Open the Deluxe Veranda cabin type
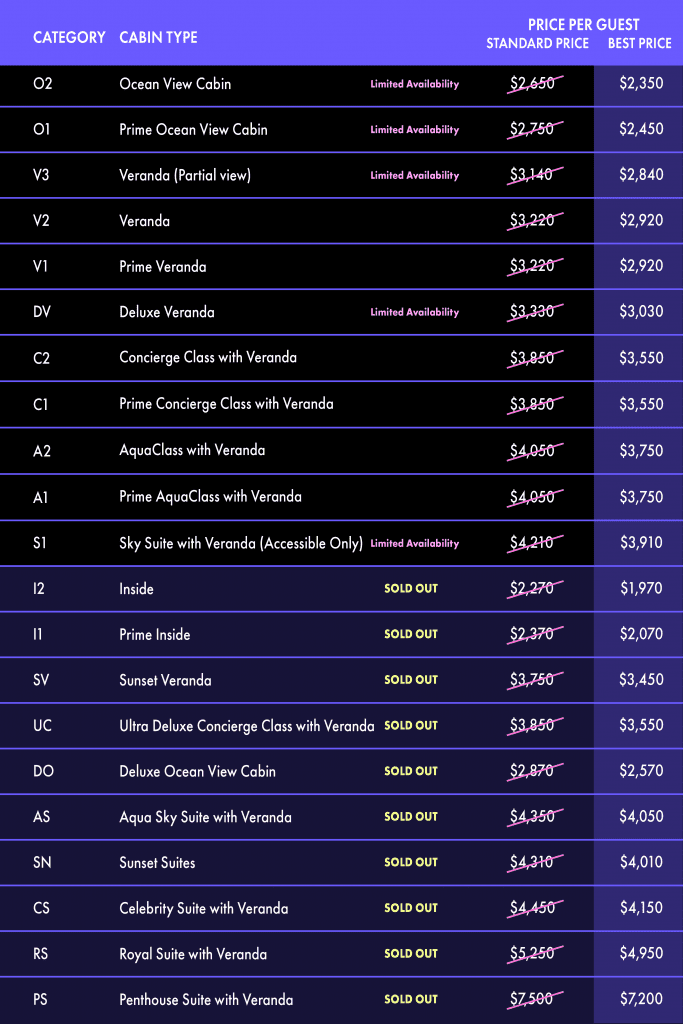The height and width of the screenshot is (1024, 683). click(x=167, y=312)
